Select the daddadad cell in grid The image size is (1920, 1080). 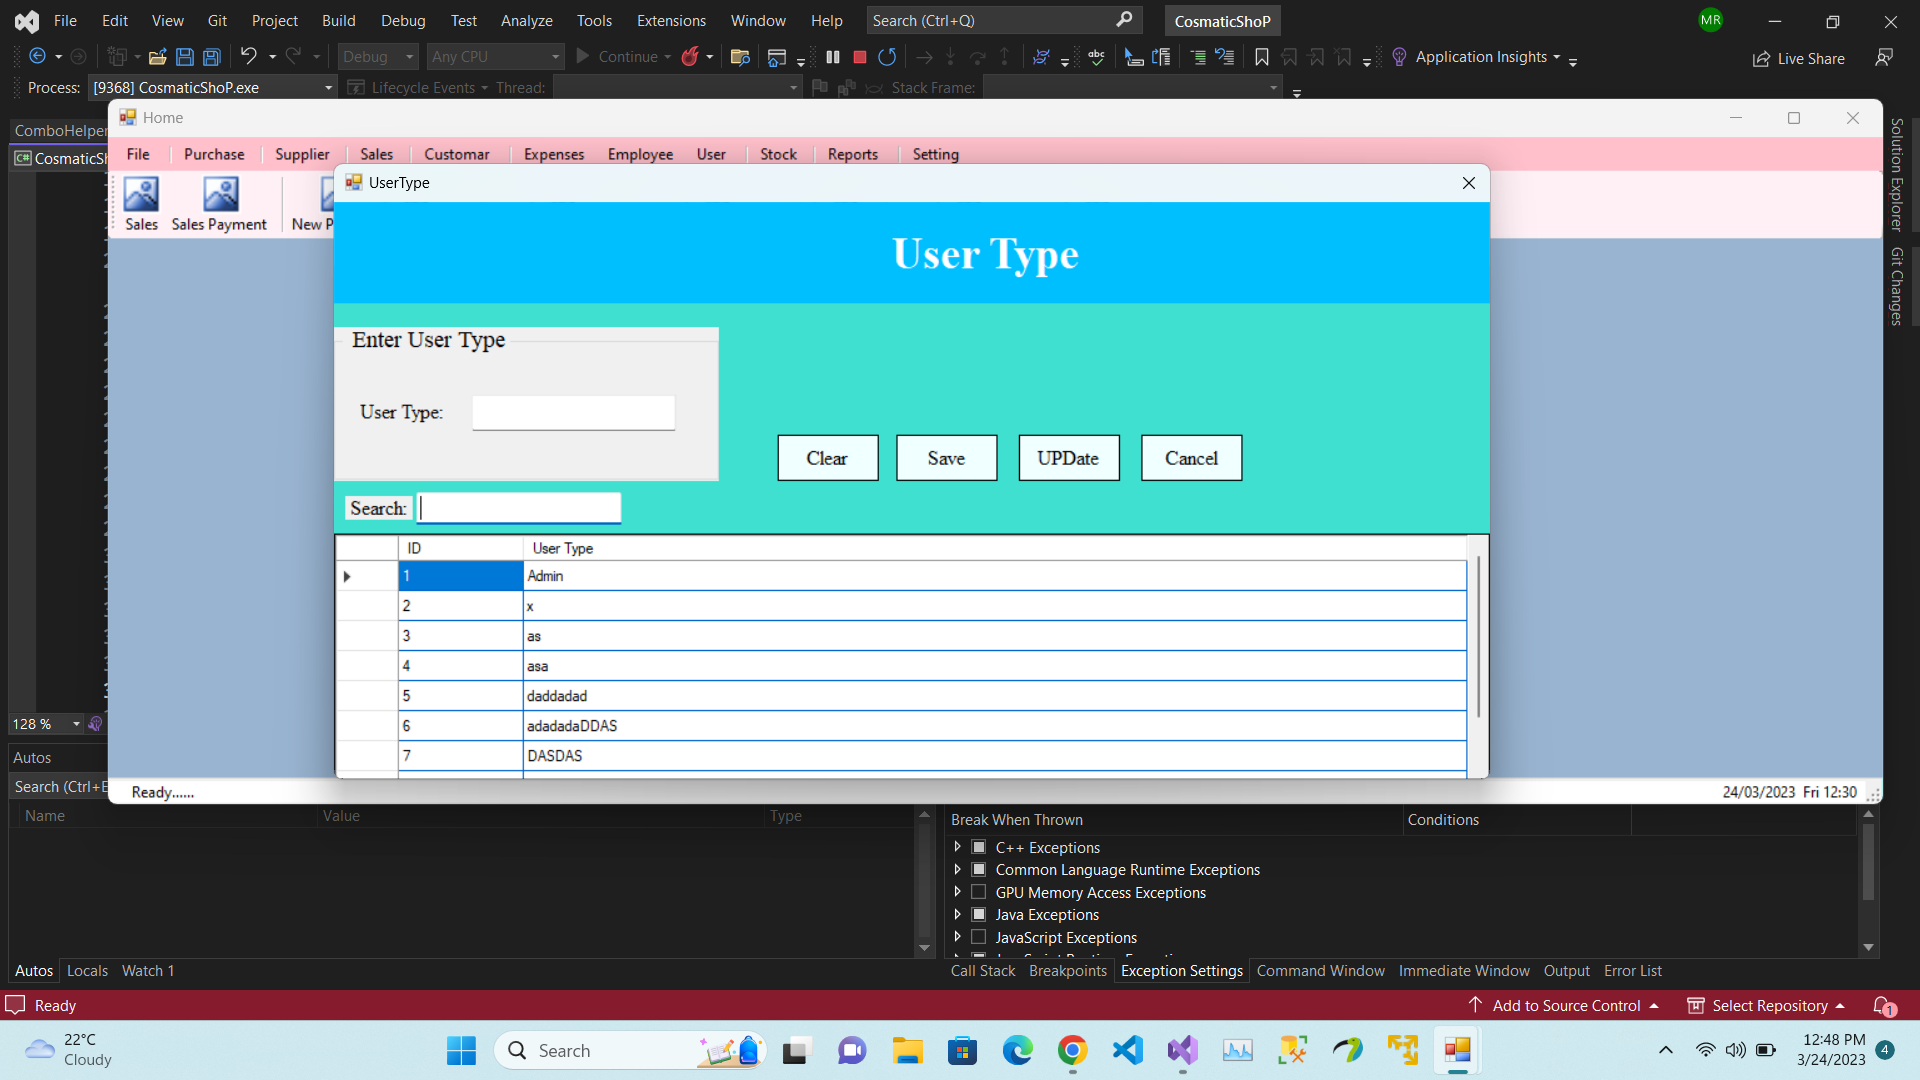coord(994,696)
